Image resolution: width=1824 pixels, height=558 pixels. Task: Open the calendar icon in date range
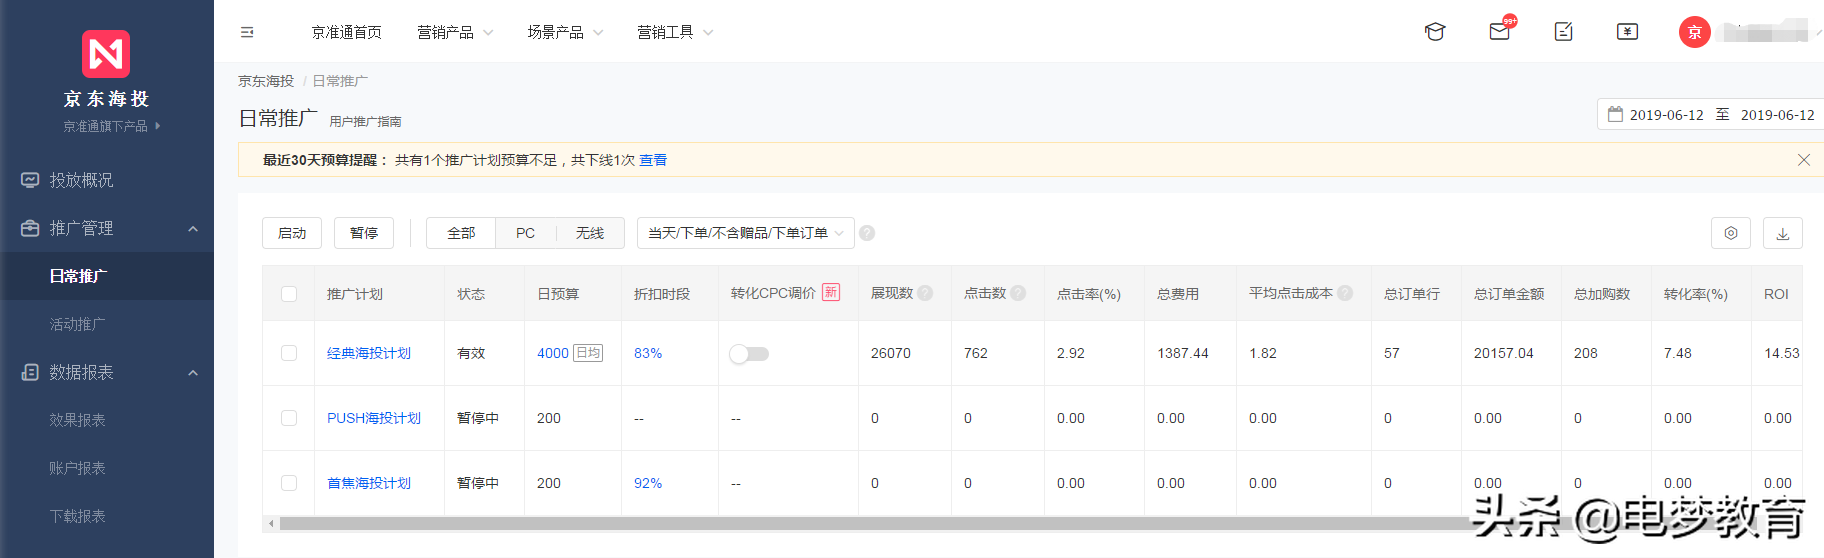coord(1615,114)
